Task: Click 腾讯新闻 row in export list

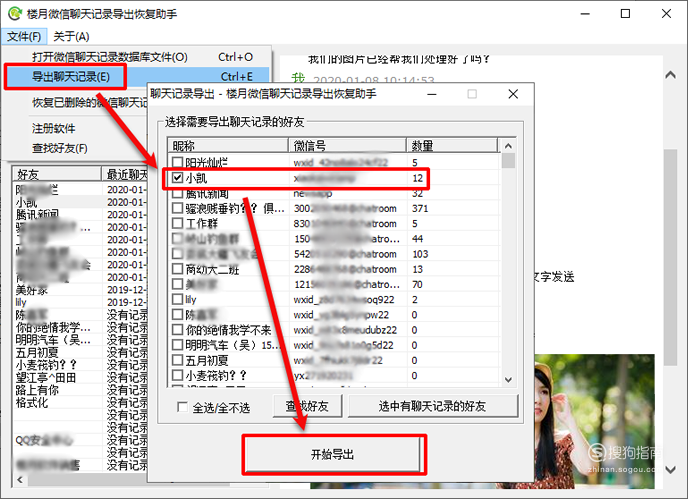Action: pos(333,193)
